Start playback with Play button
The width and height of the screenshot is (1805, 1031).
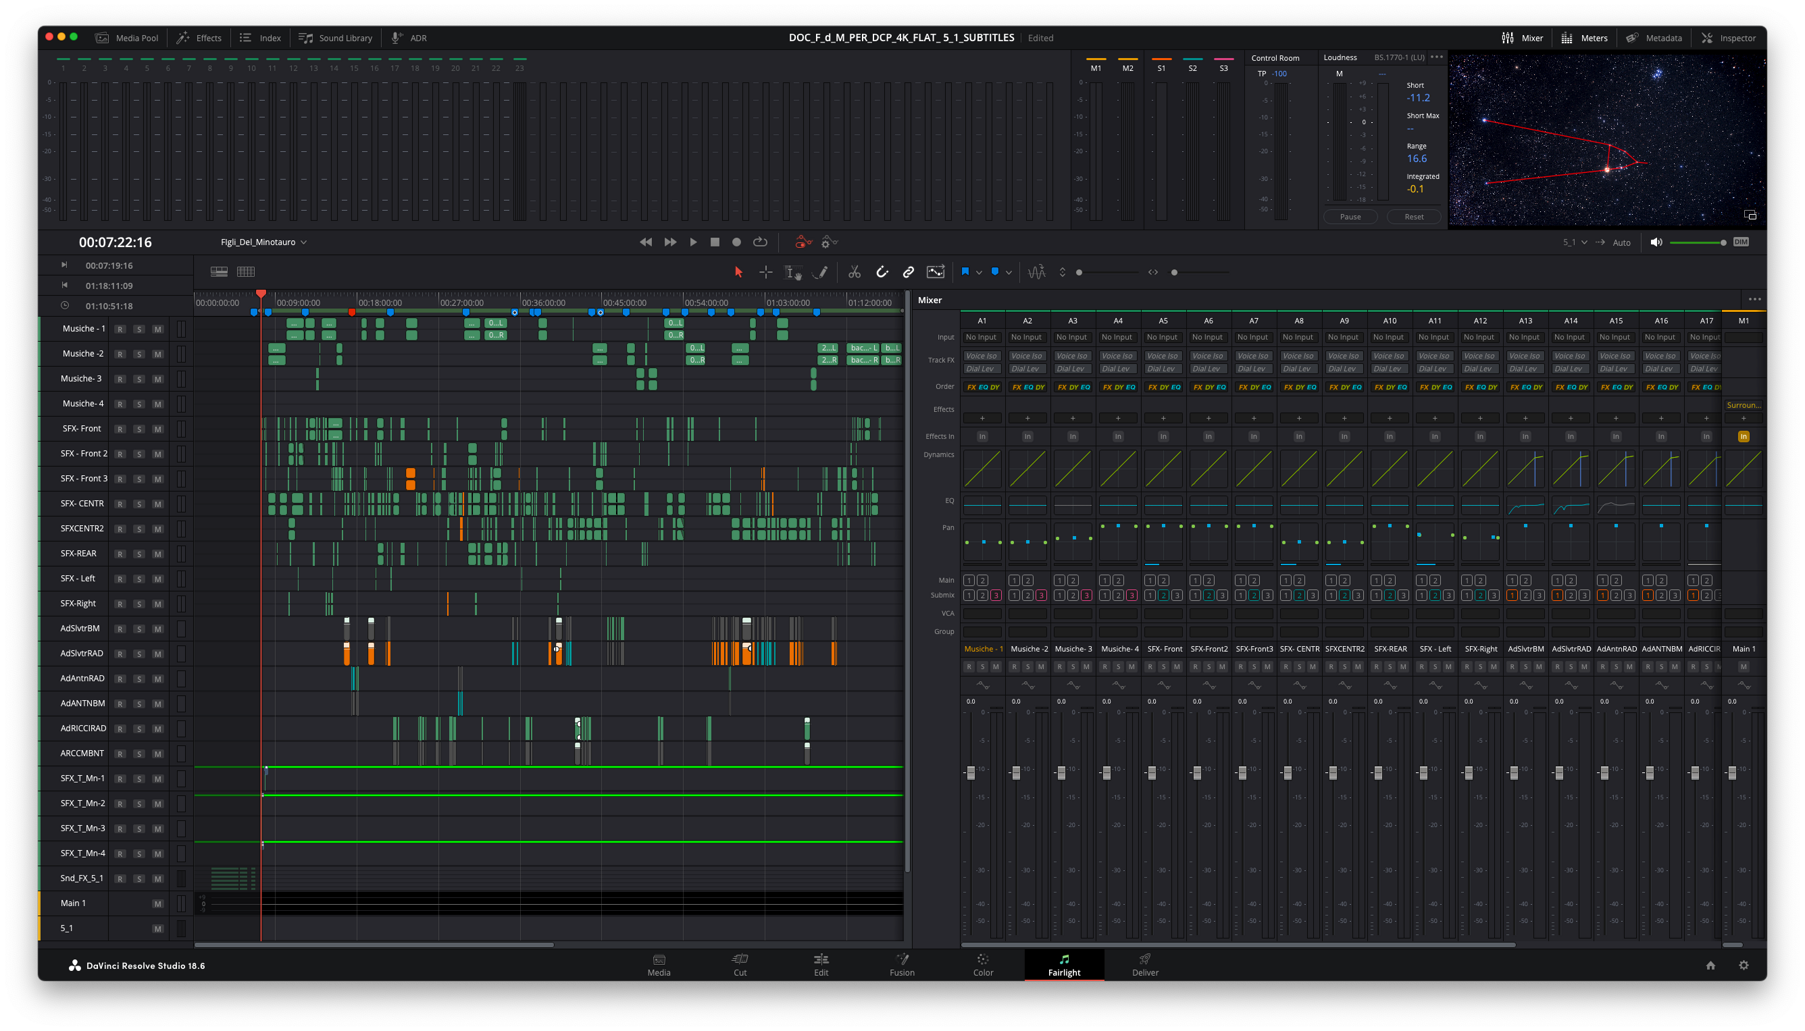point(693,242)
